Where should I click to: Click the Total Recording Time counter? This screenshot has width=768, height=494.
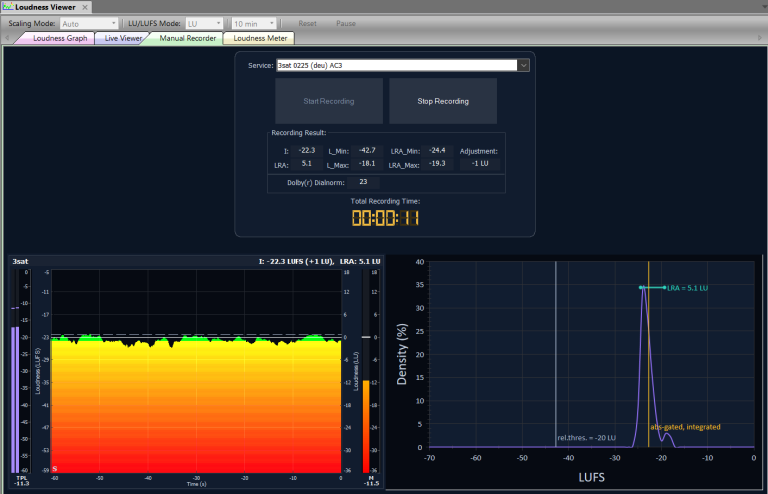click(x=385, y=218)
